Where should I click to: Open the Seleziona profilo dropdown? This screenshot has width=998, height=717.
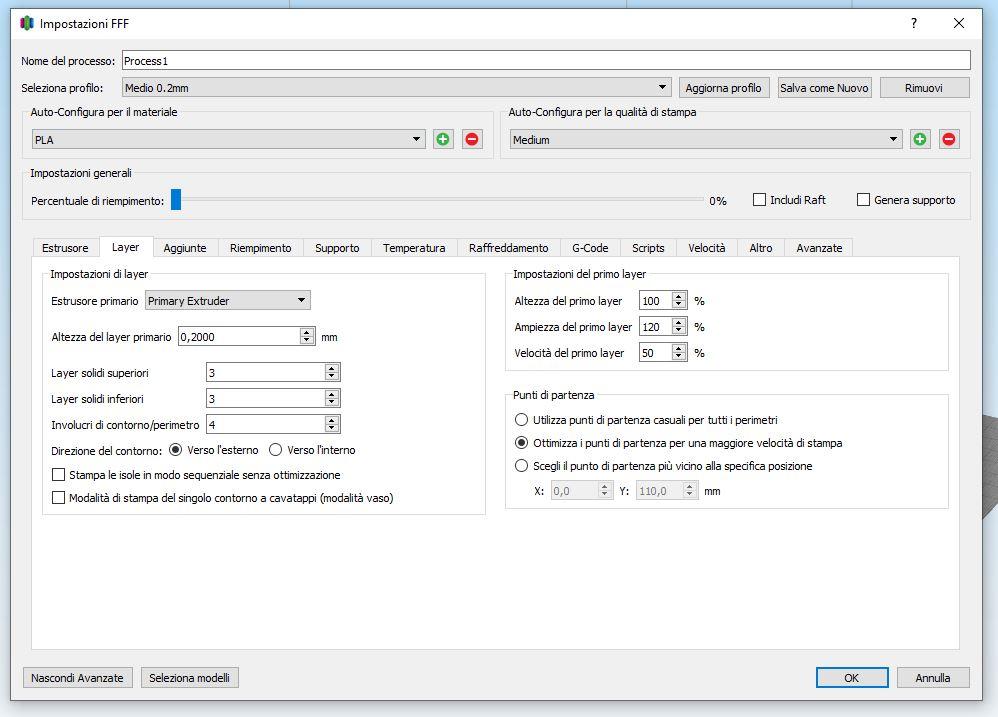tap(396, 88)
